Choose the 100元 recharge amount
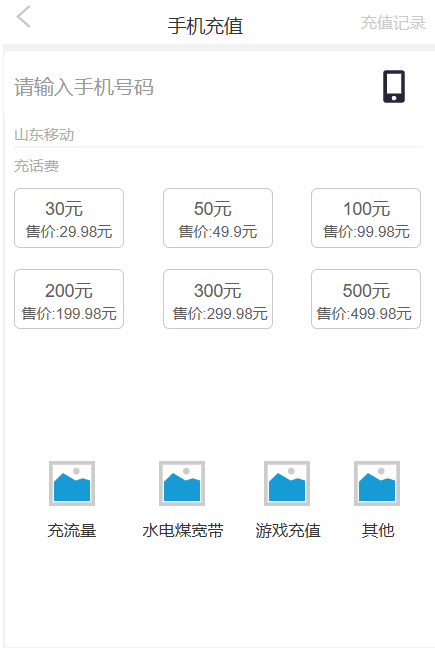This screenshot has height=655, width=435. click(366, 218)
